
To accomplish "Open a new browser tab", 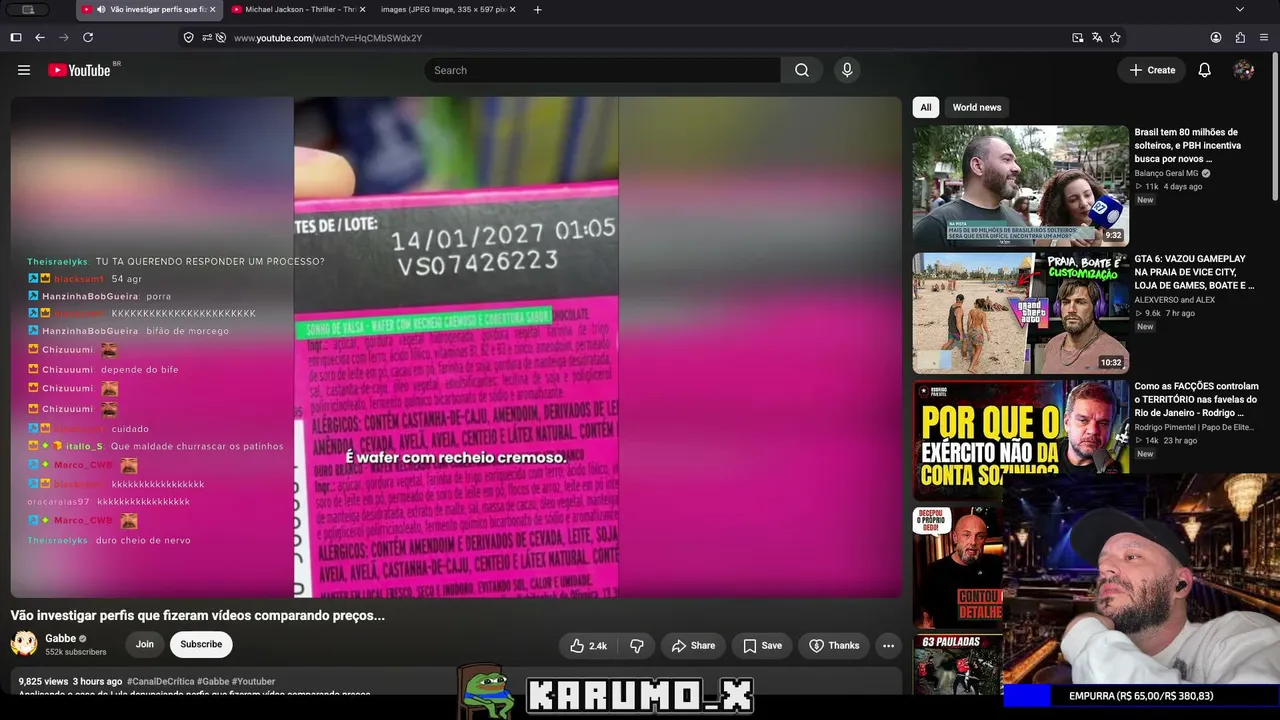I will [537, 9].
